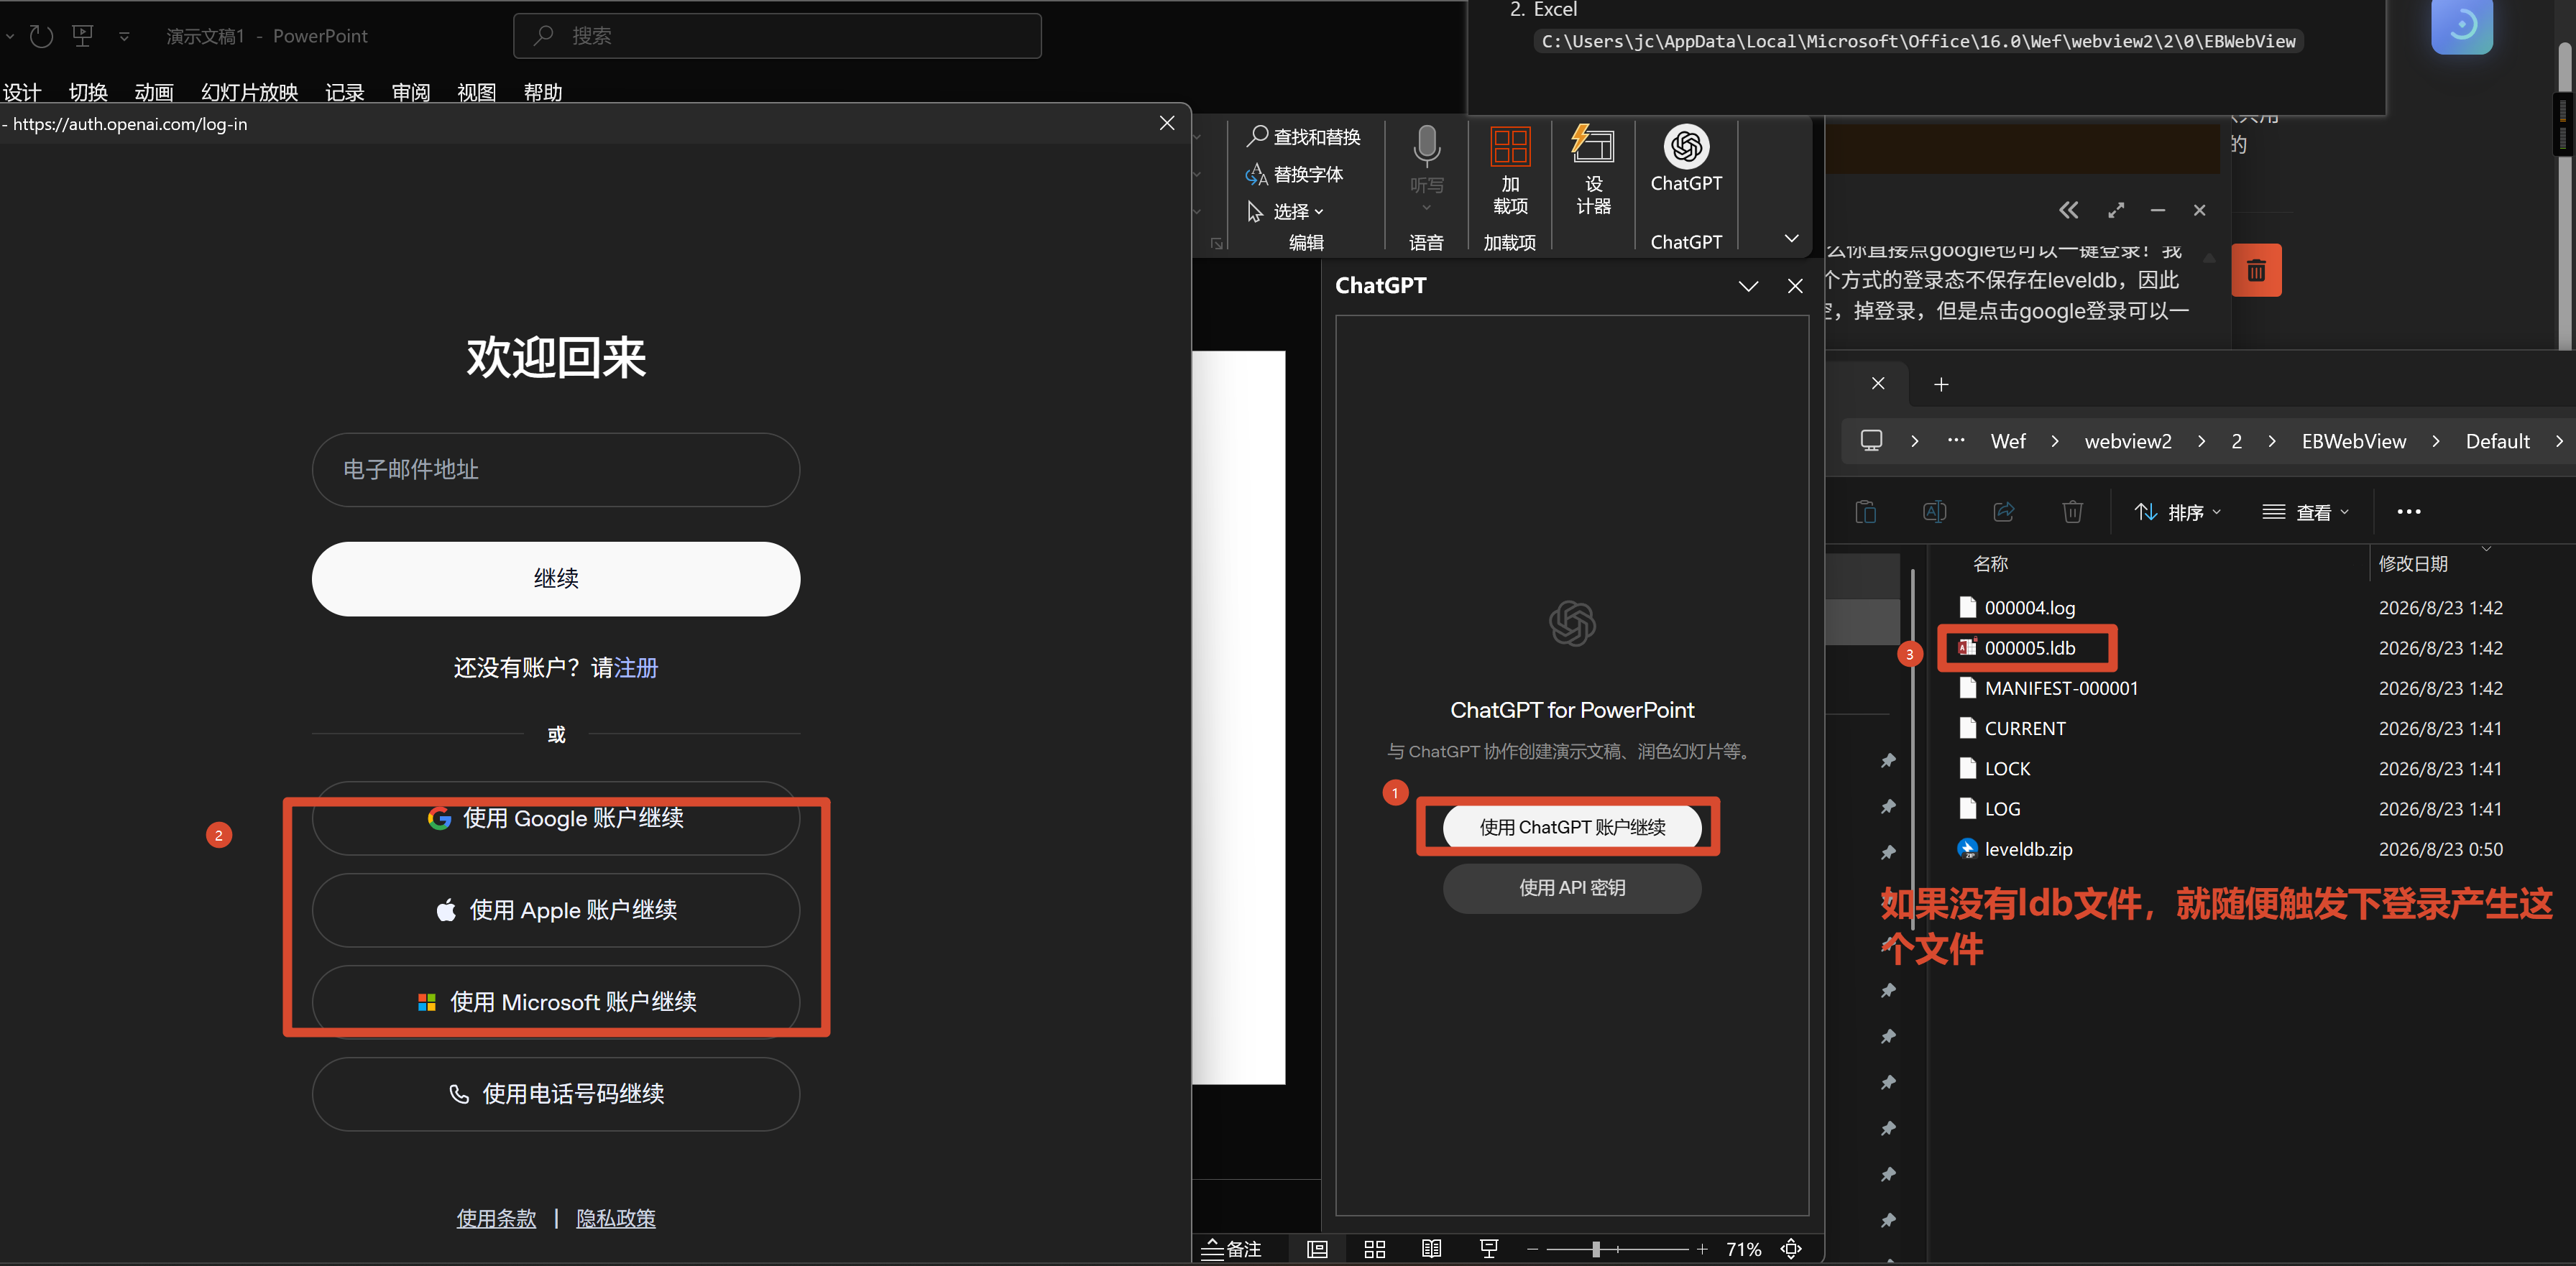Viewport: 2576px width, 1266px height.
Task: Open the Add-ins (加载项) ribbon button
Action: click(1510, 170)
